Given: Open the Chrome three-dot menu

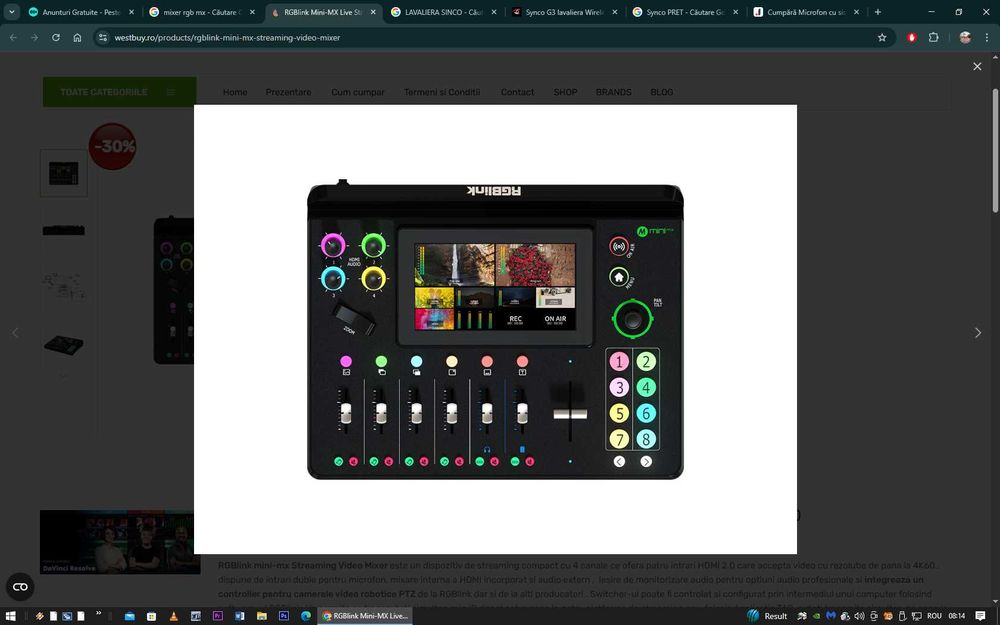Looking at the screenshot, I should (987, 38).
